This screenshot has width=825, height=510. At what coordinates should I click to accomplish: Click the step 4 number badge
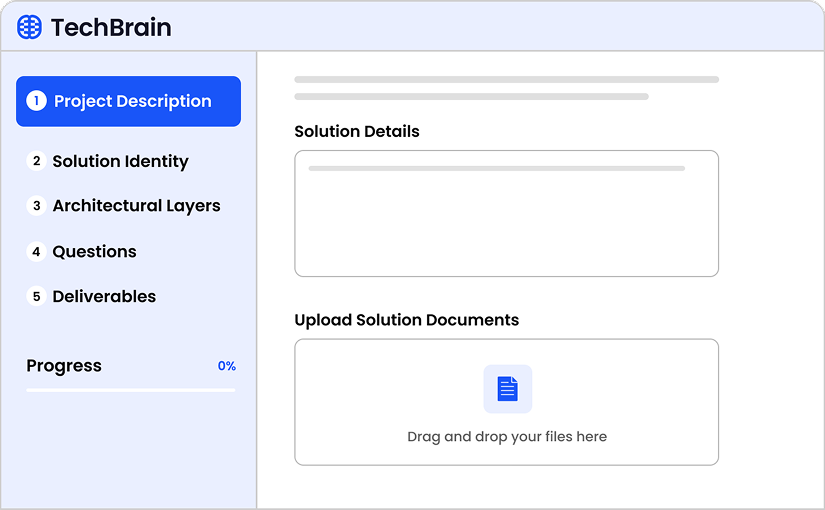click(x=37, y=252)
